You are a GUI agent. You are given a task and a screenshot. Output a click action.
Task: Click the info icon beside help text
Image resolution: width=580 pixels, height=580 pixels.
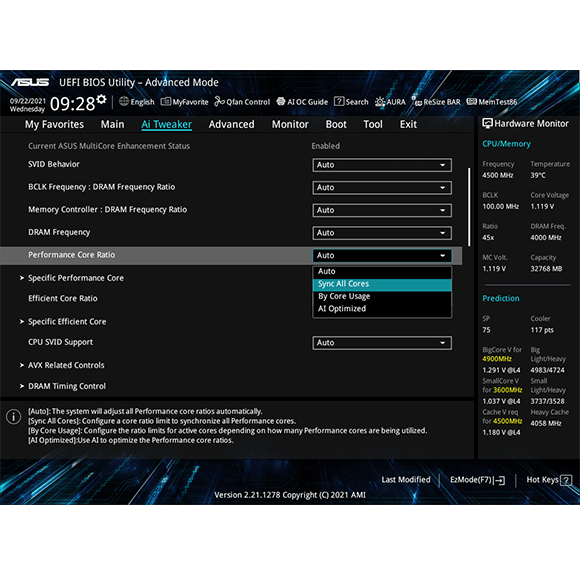(x=13, y=417)
